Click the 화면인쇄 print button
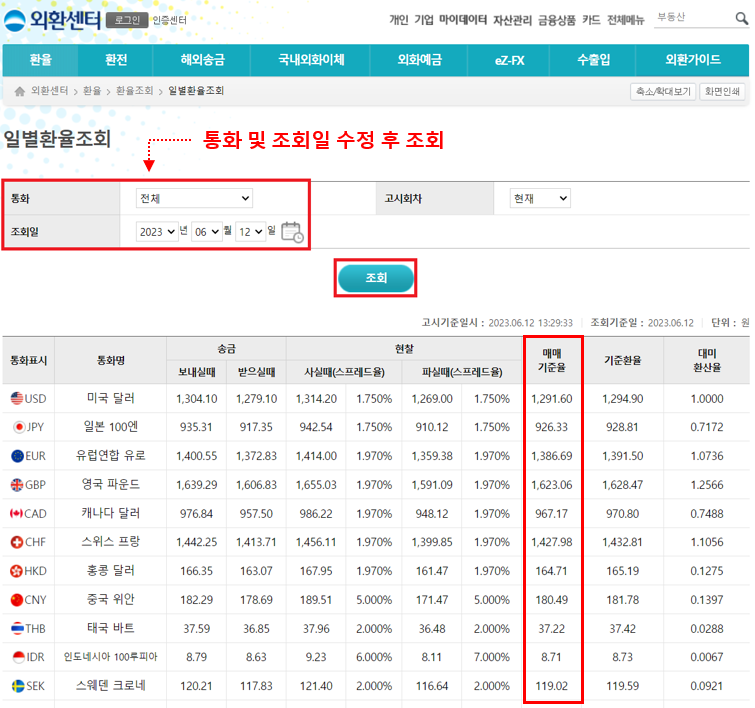755x708 pixels. point(721,91)
